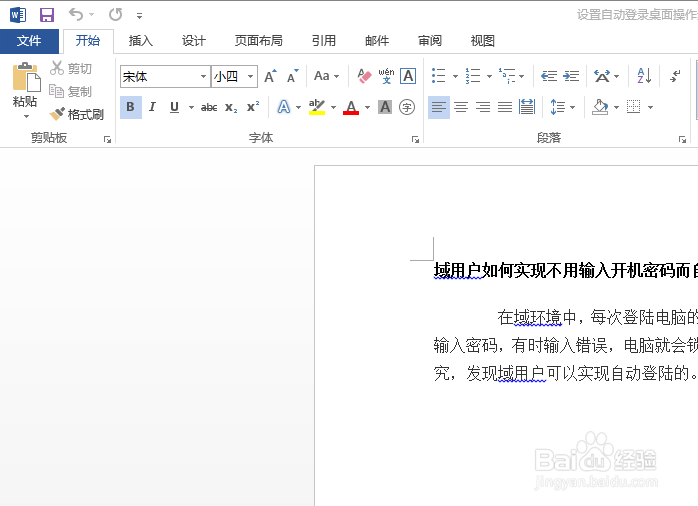The width and height of the screenshot is (698, 506).
Task: Click the Word application icon in title bar
Action: (x=18, y=15)
